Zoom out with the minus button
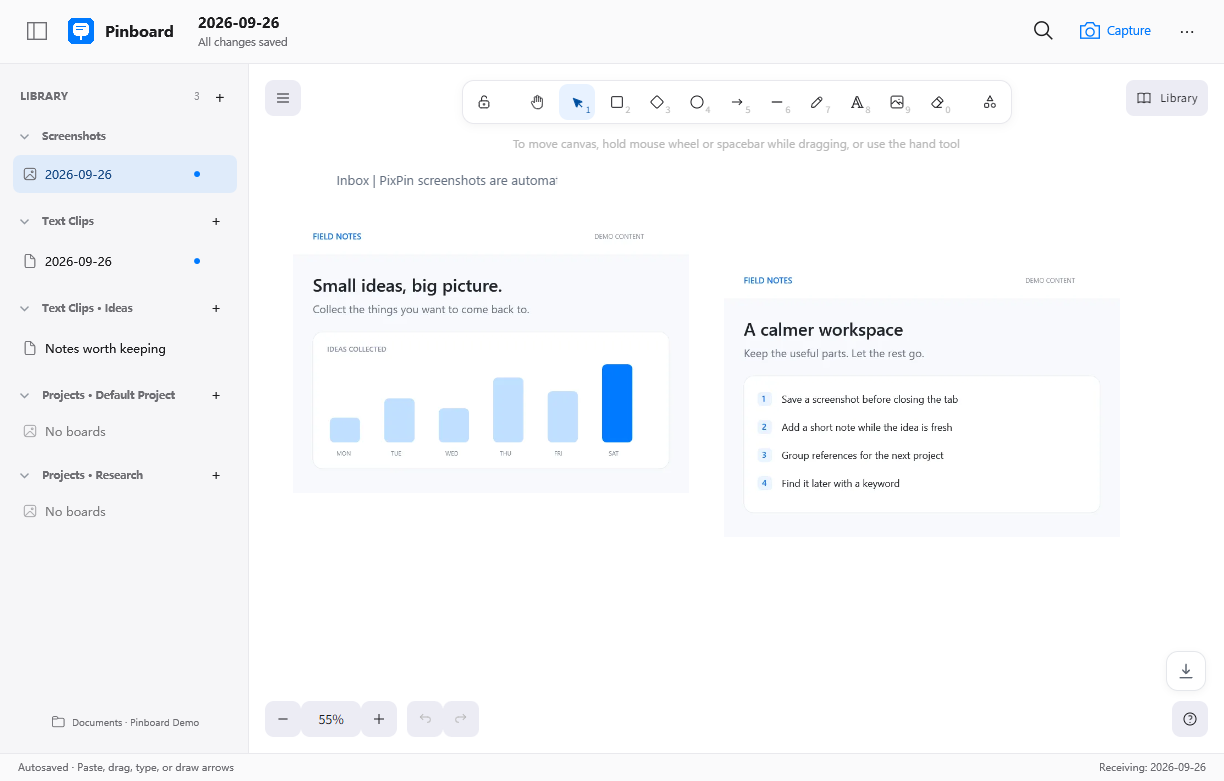The image size is (1224, 781). click(x=283, y=719)
